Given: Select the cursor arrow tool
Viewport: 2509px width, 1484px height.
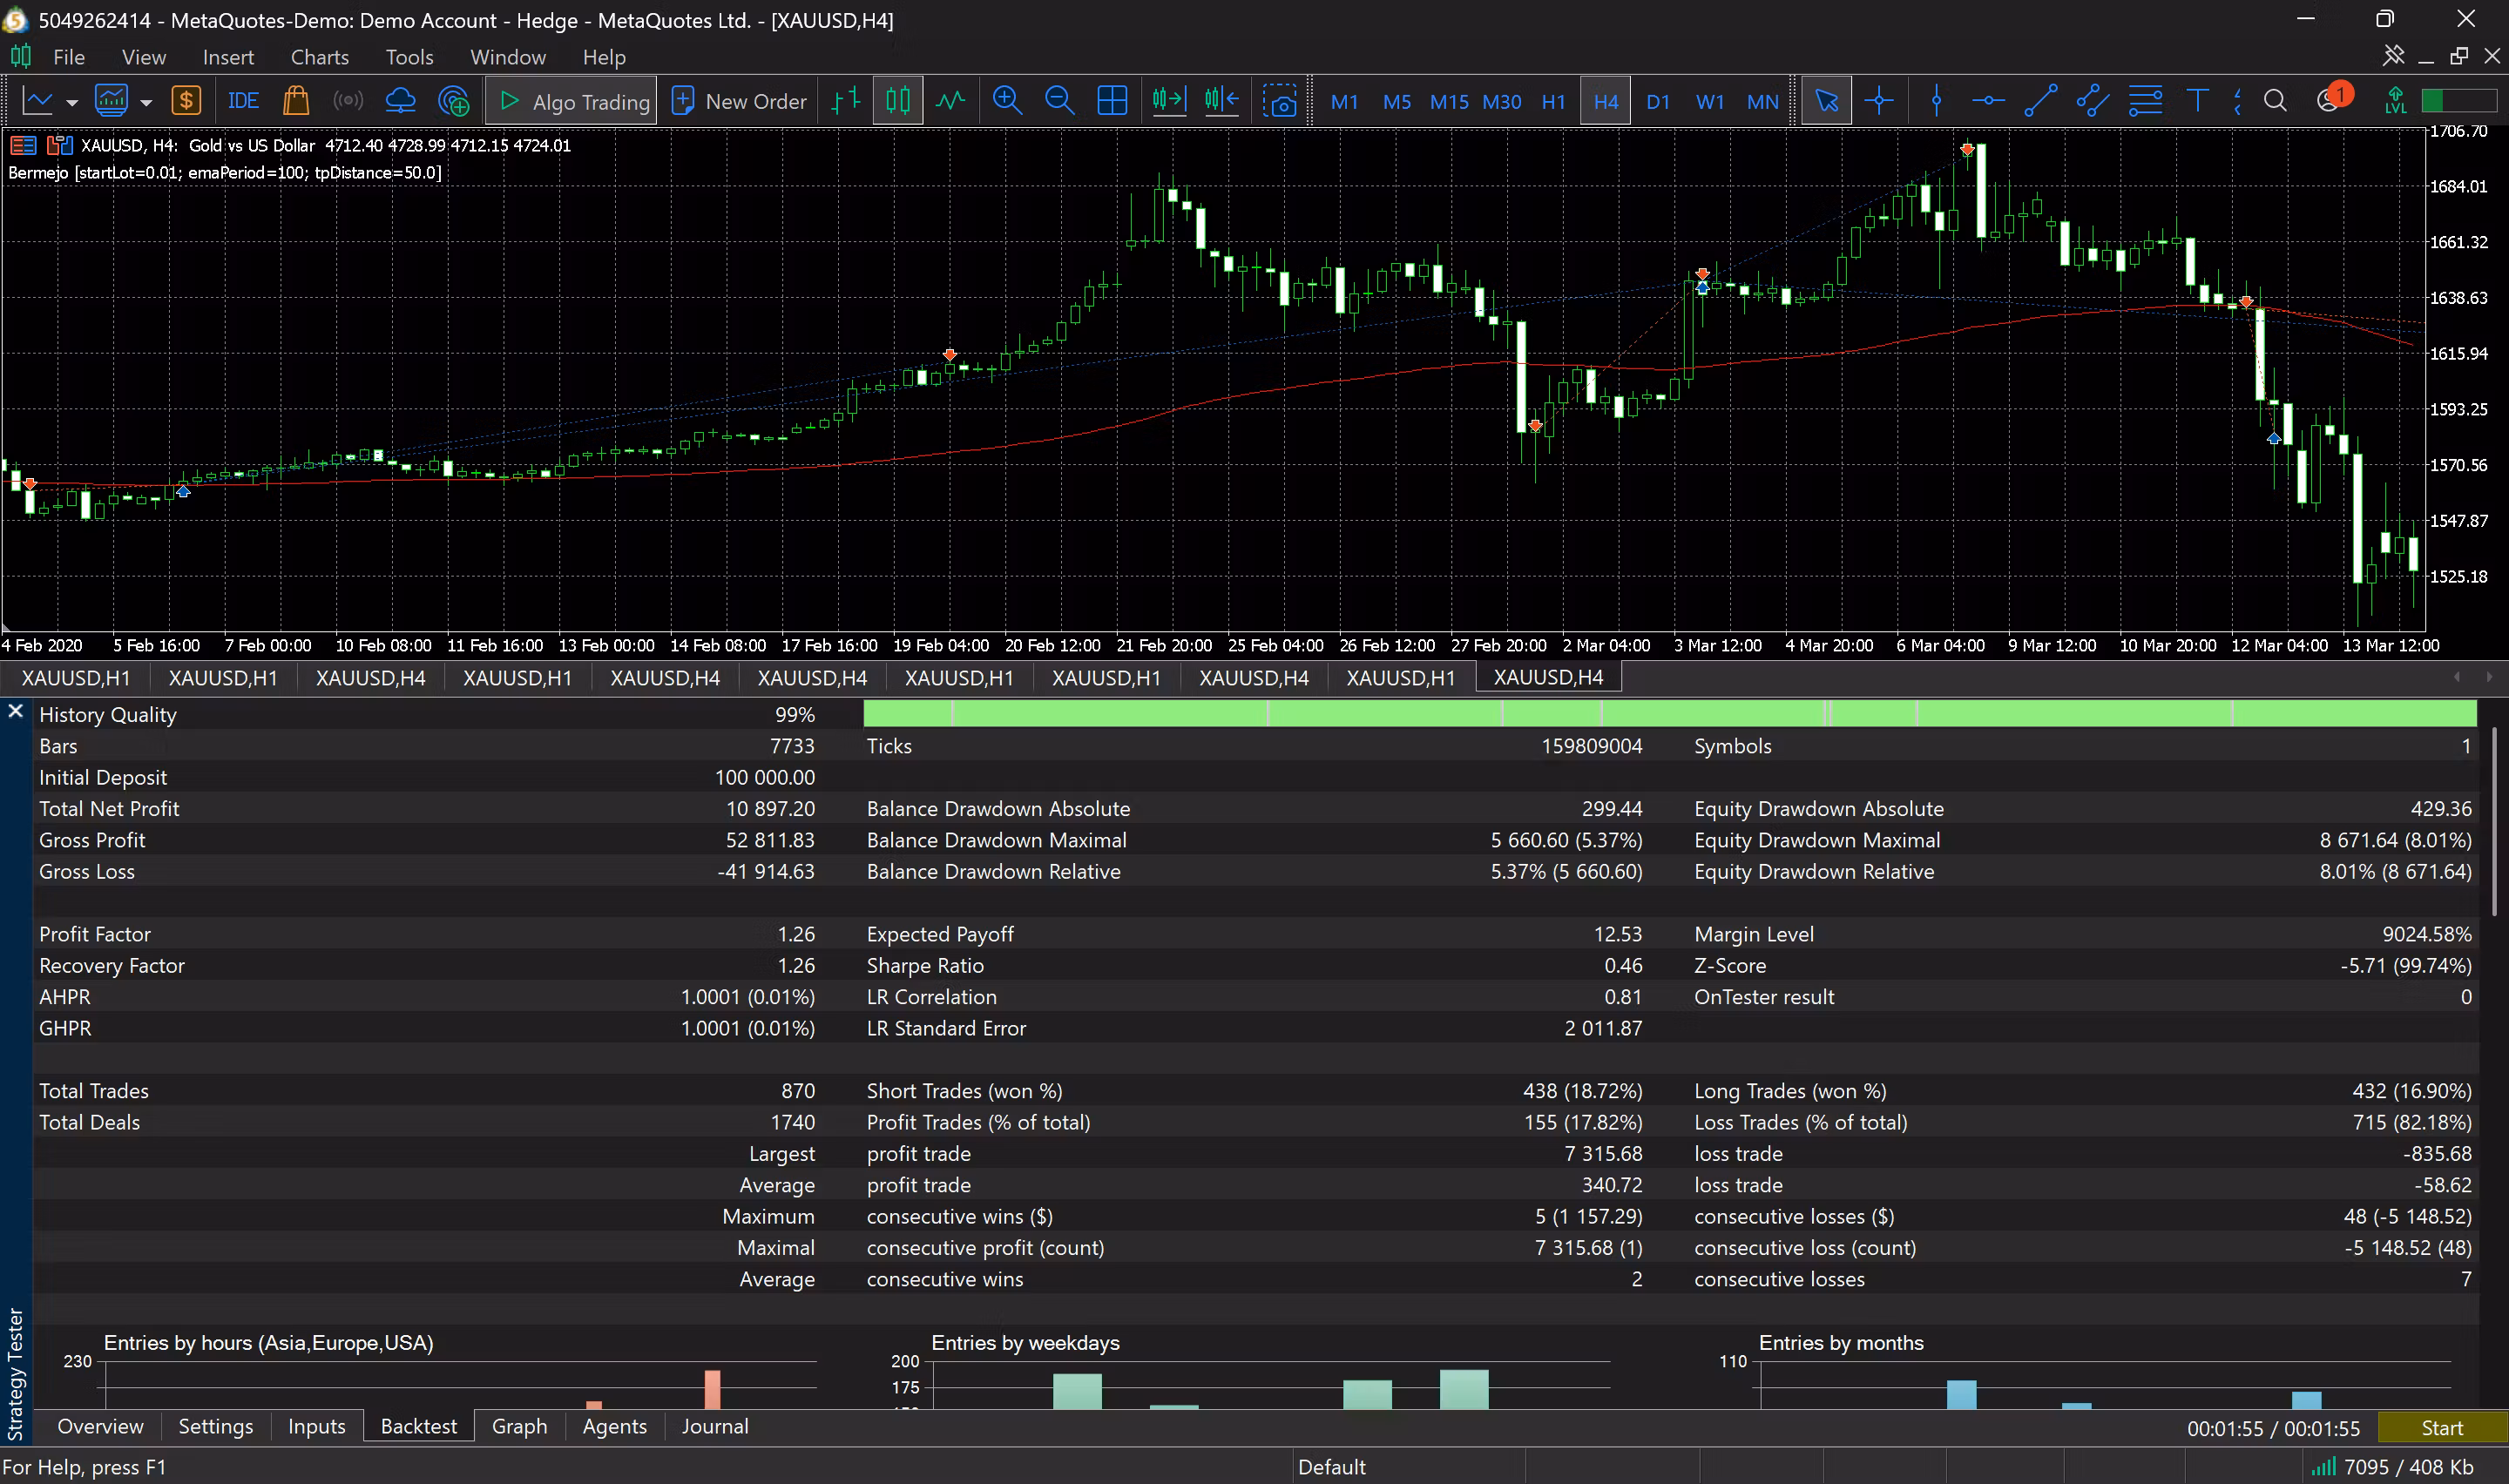Looking at the screenshot, I should 1826,101.
